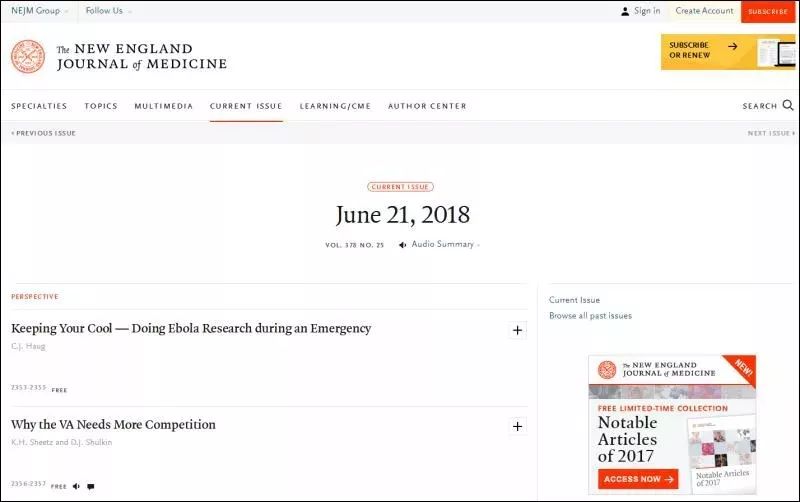Go to Next Issue
Image resolution: width=800 pixels, height=502 pixels.
pos(771,133)
